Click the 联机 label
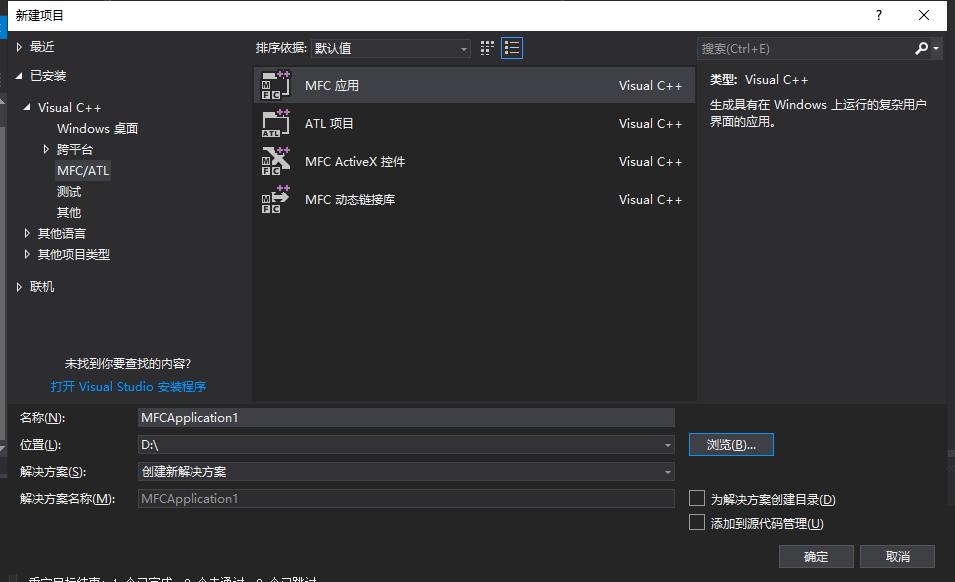 [x=42, y=287]
